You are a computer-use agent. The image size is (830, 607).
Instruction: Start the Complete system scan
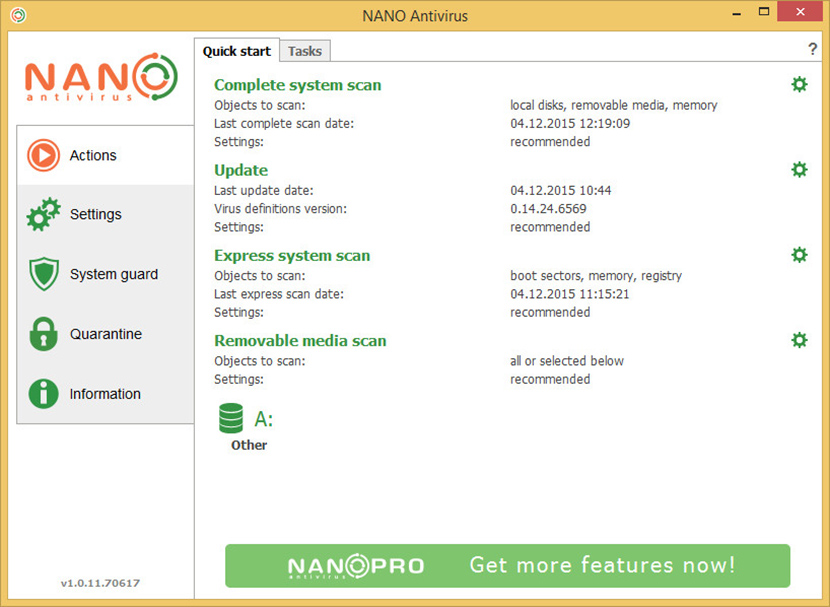tap(297, 85)
